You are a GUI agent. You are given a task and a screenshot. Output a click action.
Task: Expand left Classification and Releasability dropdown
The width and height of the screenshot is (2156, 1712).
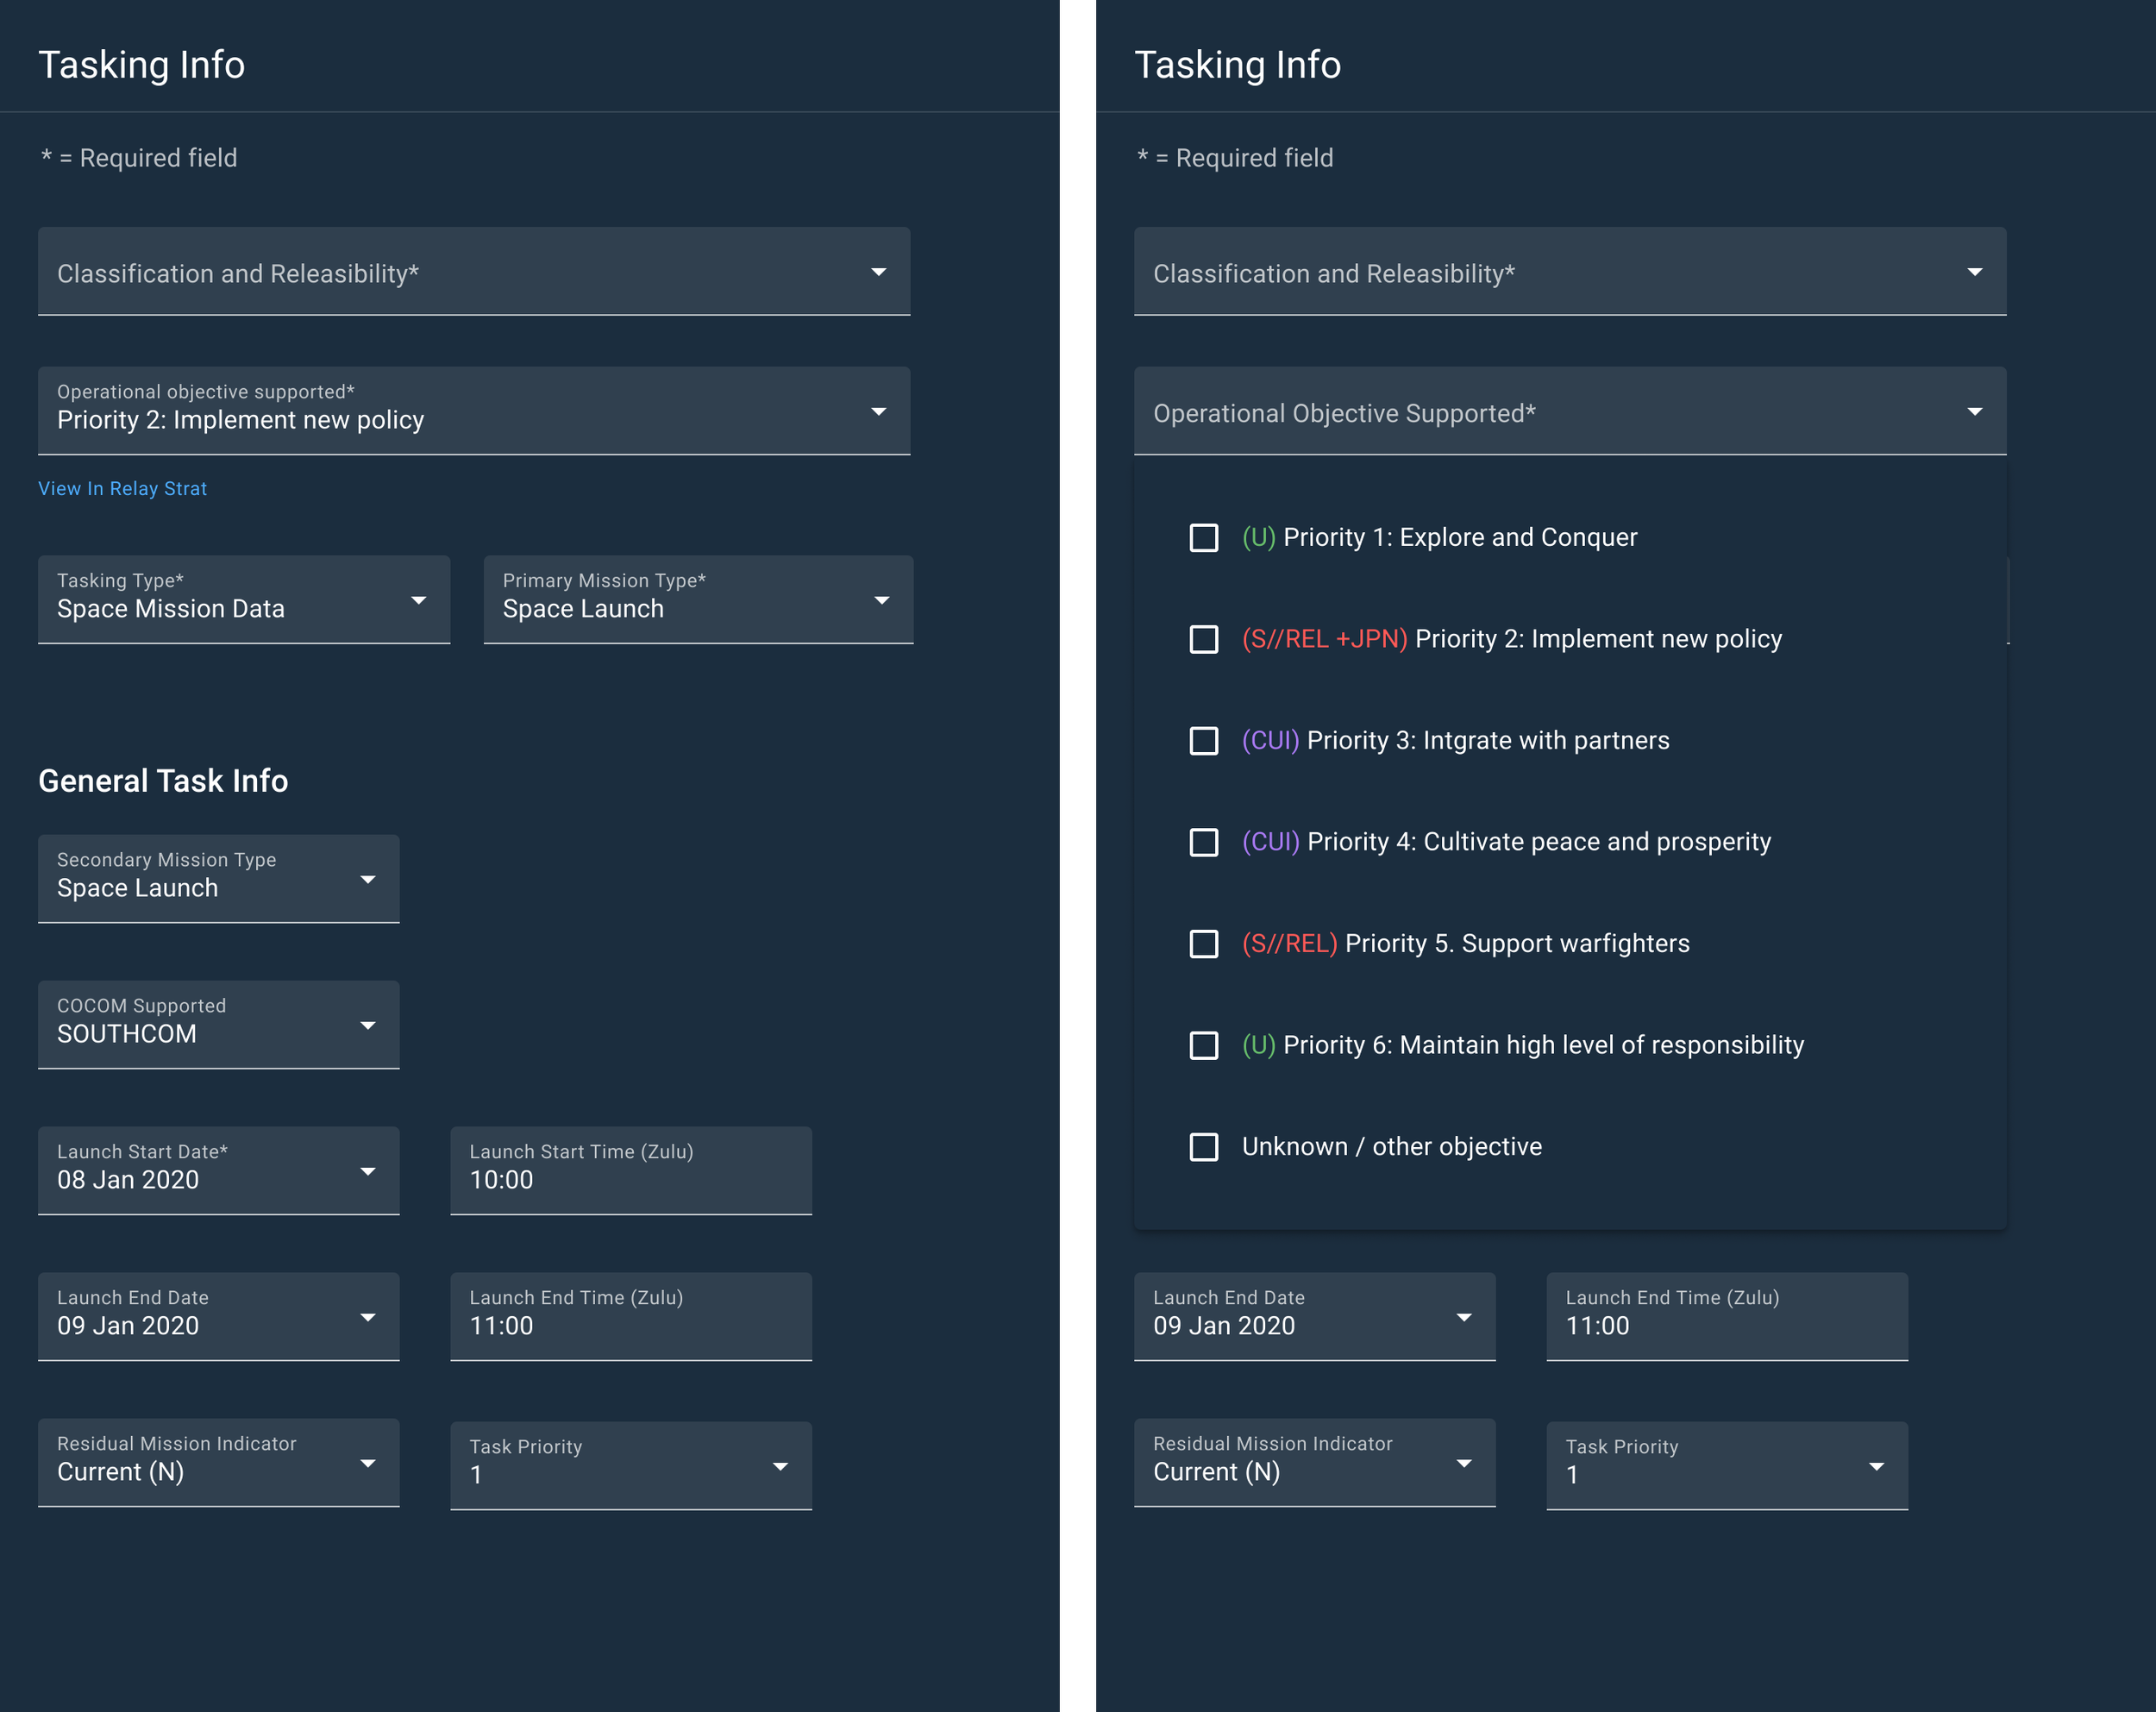tap(473, 272)
